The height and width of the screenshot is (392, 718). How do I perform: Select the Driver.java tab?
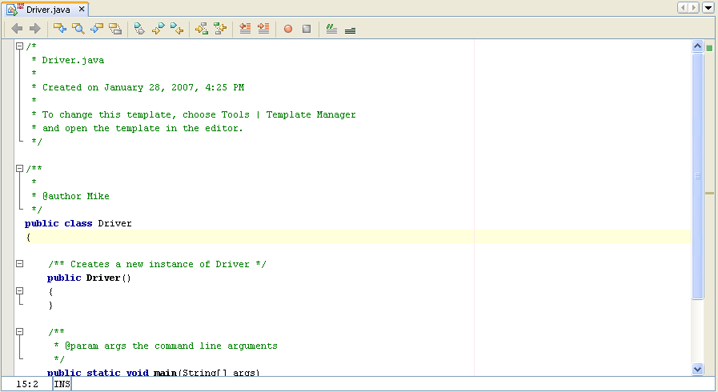click(46, 9)
